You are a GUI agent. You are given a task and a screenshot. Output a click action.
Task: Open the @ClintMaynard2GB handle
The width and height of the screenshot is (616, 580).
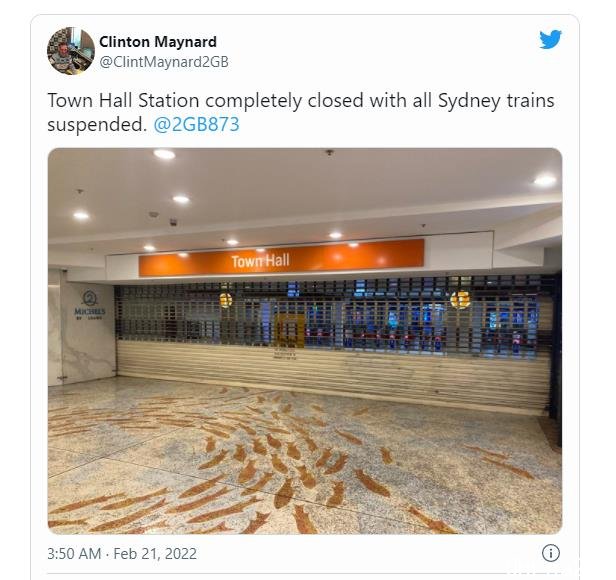164,62
